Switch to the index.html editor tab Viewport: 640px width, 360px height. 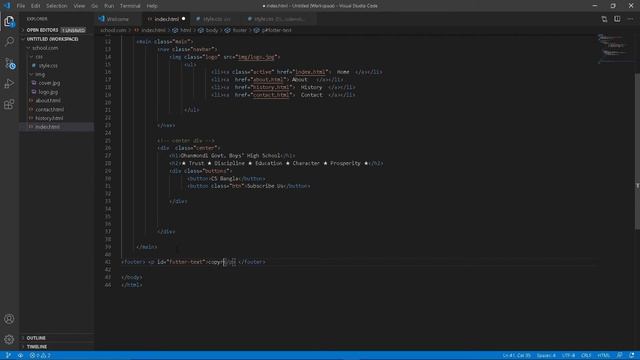pos(167,19)
